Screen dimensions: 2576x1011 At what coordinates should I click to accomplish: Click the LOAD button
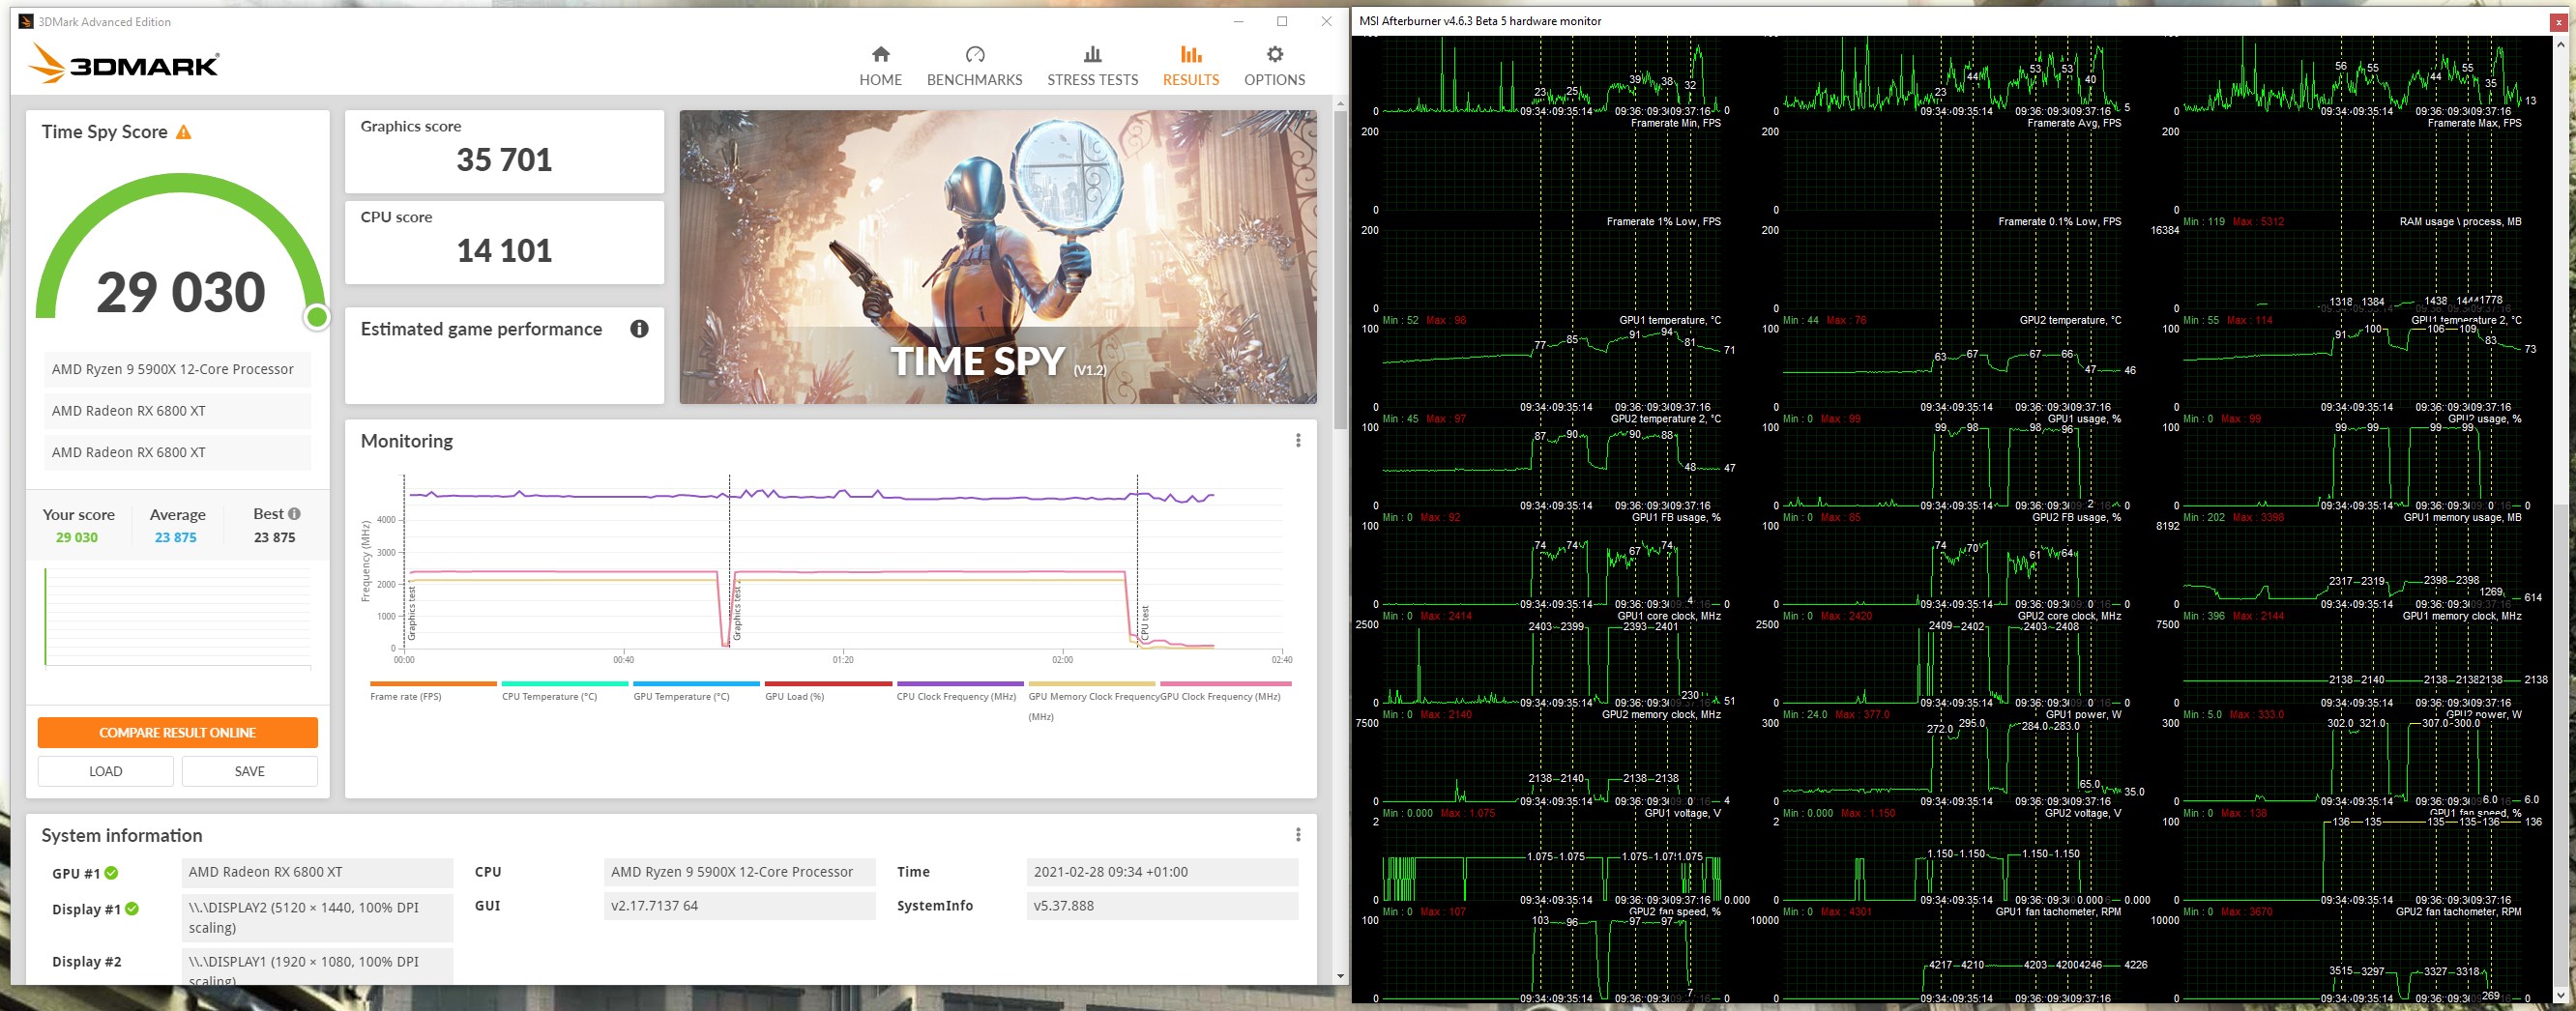(106, 771)
